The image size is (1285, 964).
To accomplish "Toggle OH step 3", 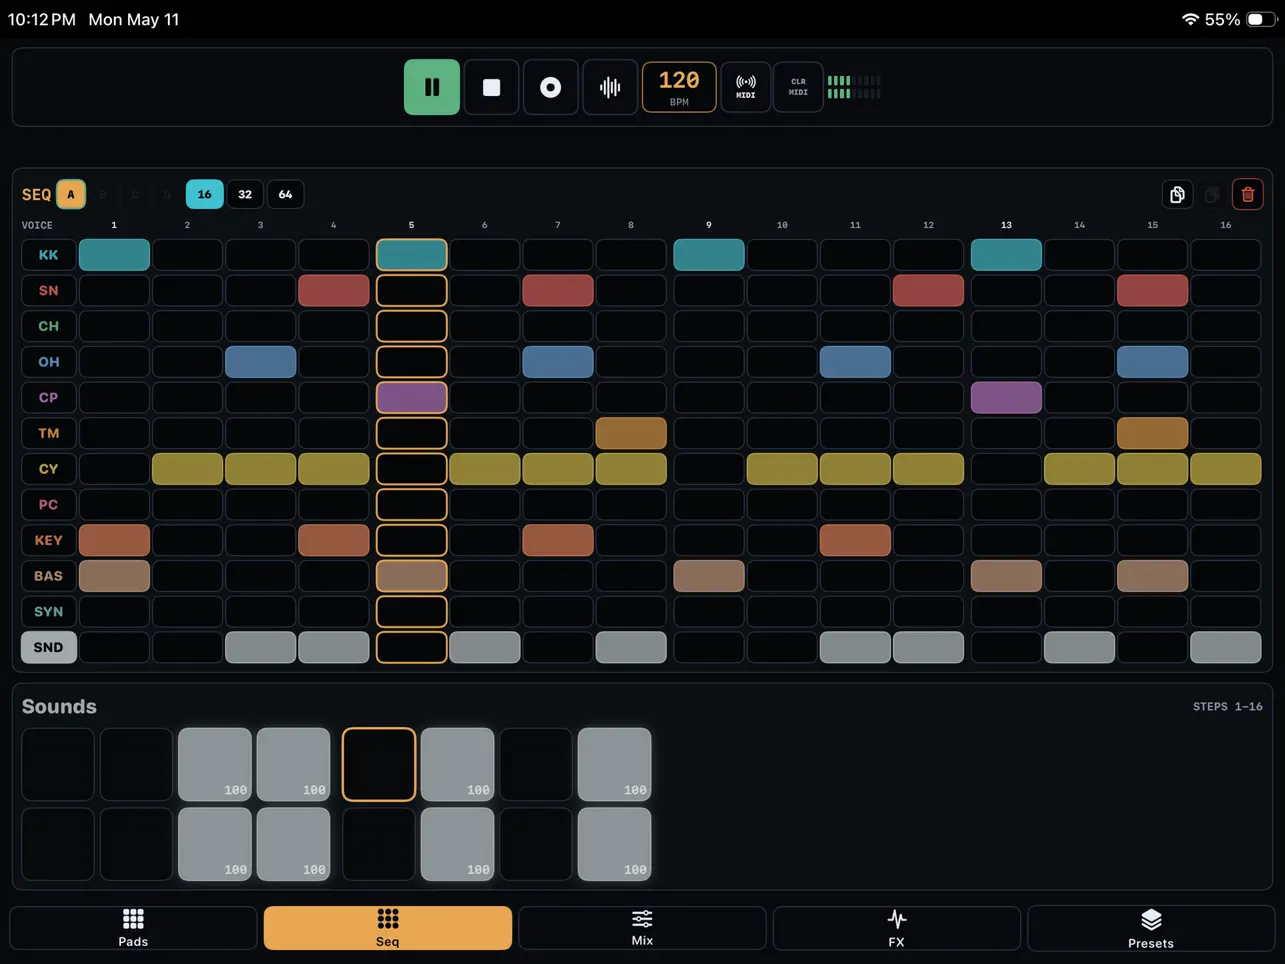I will [x=260, y=362].
